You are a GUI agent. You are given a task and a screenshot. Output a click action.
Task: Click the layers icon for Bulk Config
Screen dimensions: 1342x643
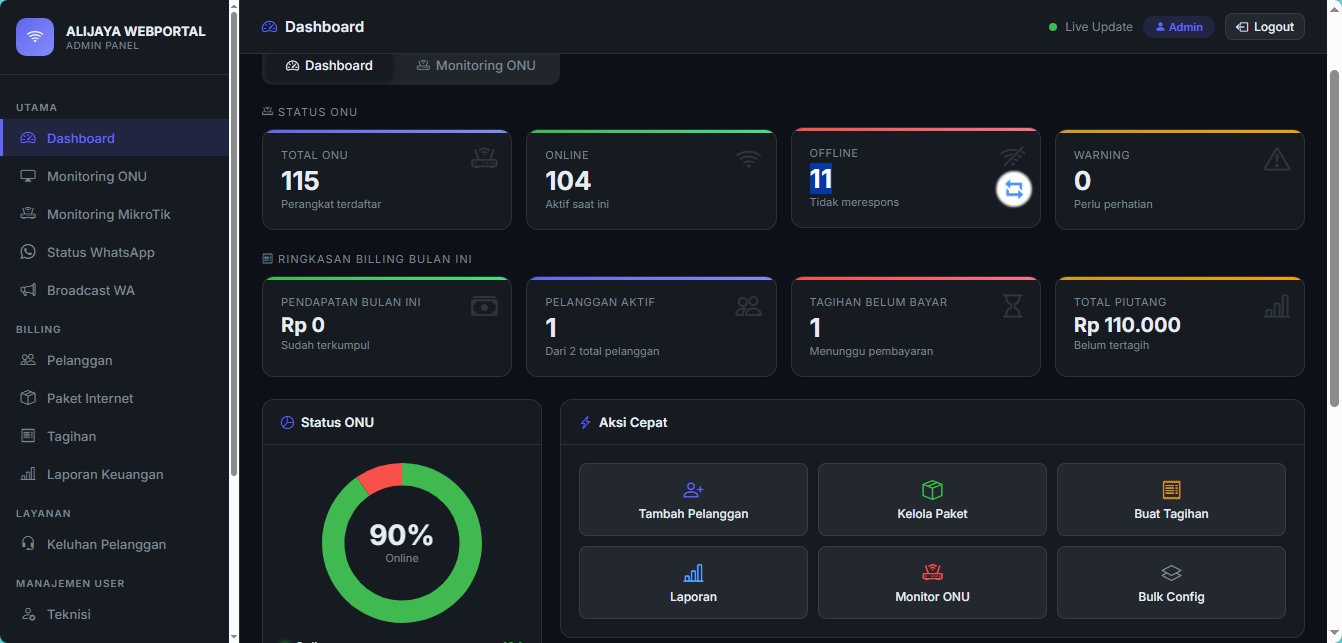click(x=1171, y=573)
